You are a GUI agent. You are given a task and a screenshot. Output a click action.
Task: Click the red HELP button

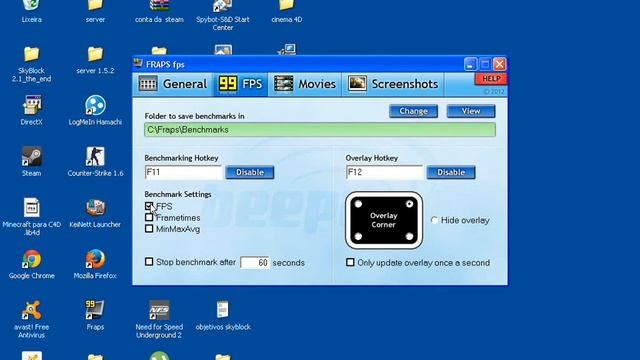[x=491, y=79]
